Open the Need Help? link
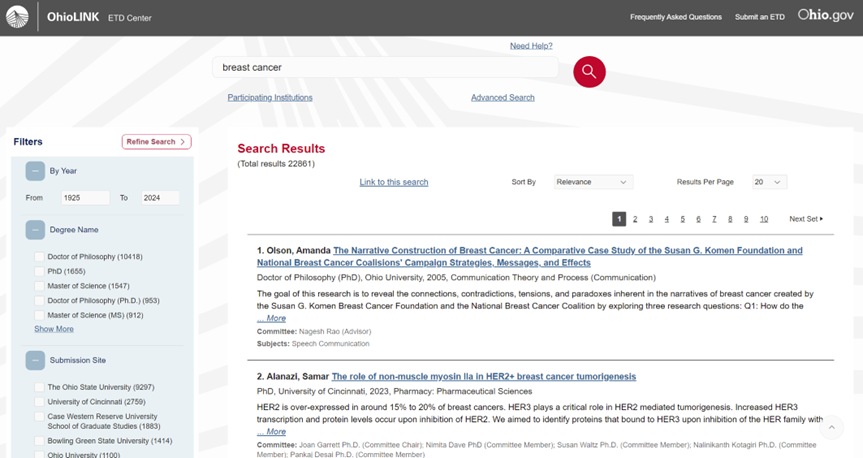Viewport: 863px width, 458px height. tap(531, 46)
